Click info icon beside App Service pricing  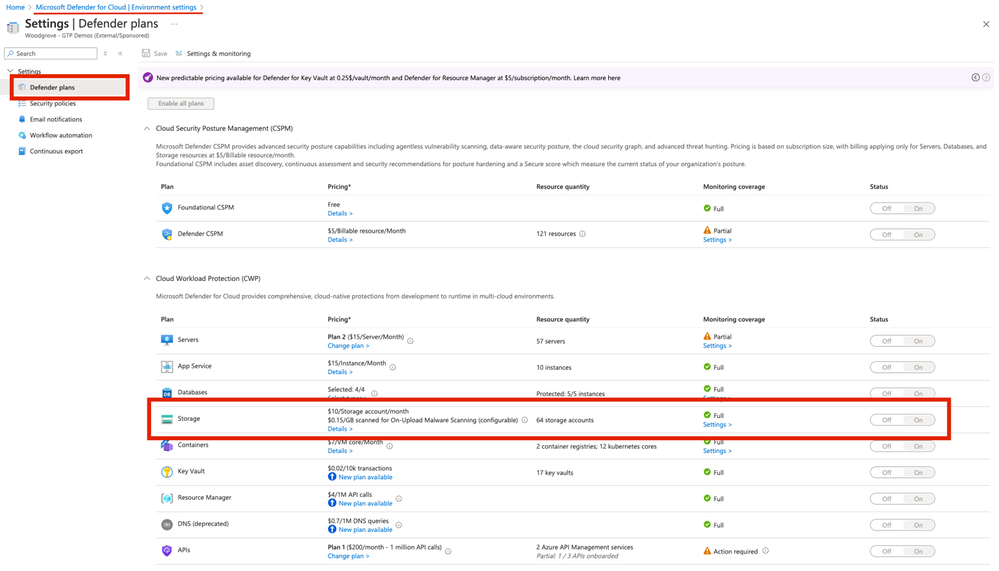392,367
